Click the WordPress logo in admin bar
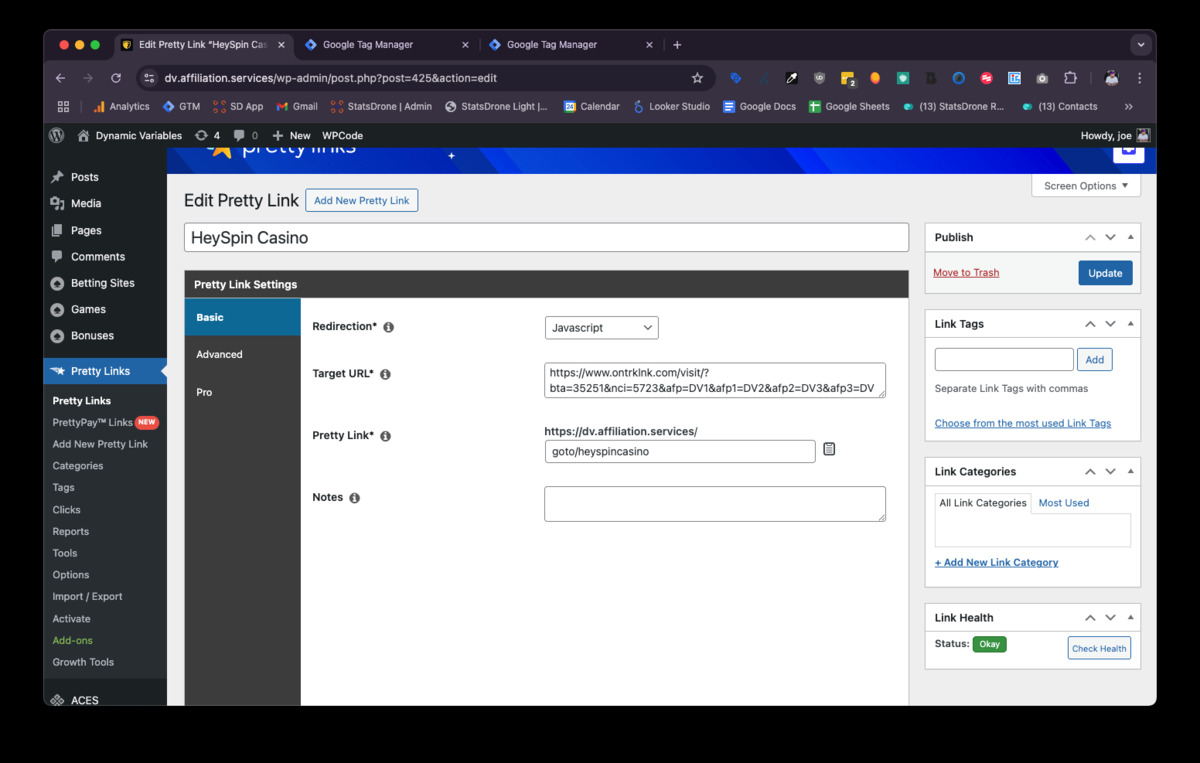Image resolution: width=1200 pixels, height=763 pixels. click(57, 135)
